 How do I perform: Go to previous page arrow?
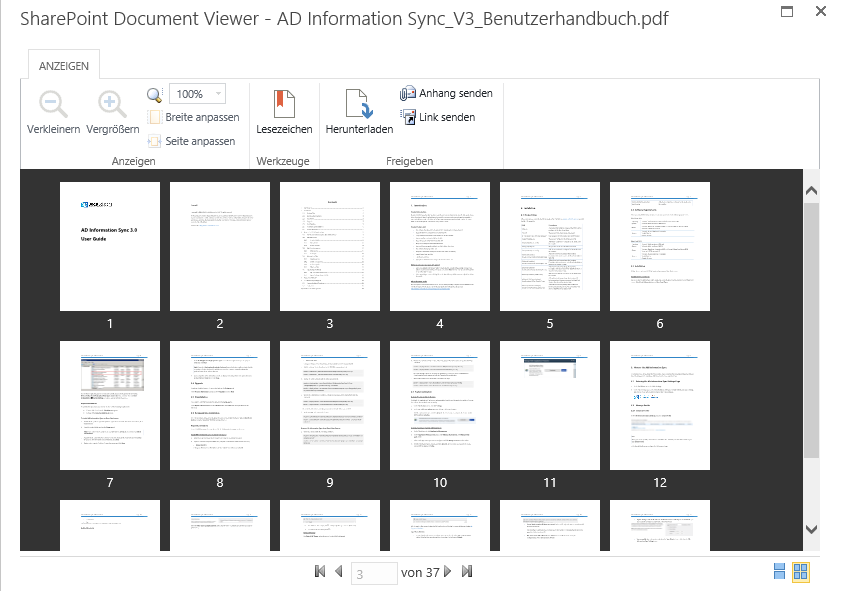tap(338, 572)
